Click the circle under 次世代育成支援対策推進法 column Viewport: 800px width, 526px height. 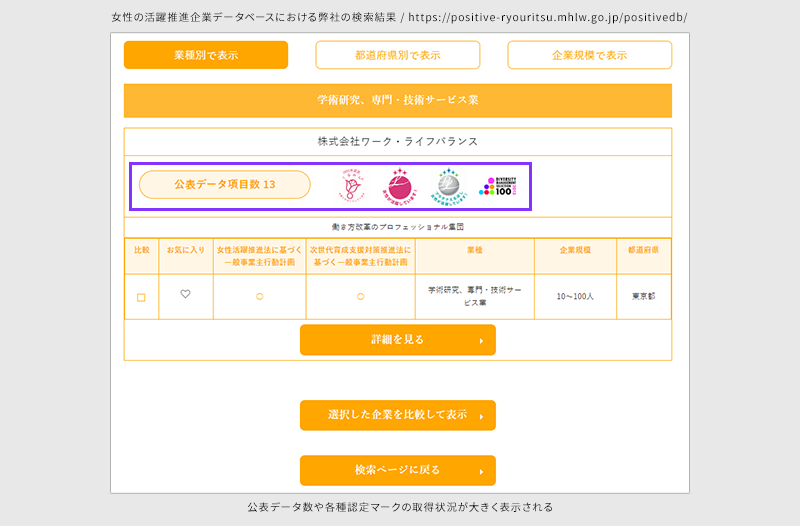point(360,296)
